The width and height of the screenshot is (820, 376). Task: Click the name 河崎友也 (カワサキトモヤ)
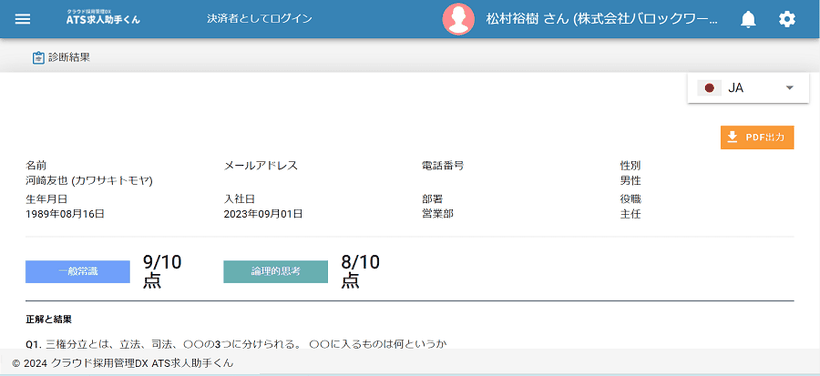coord(89,181)
